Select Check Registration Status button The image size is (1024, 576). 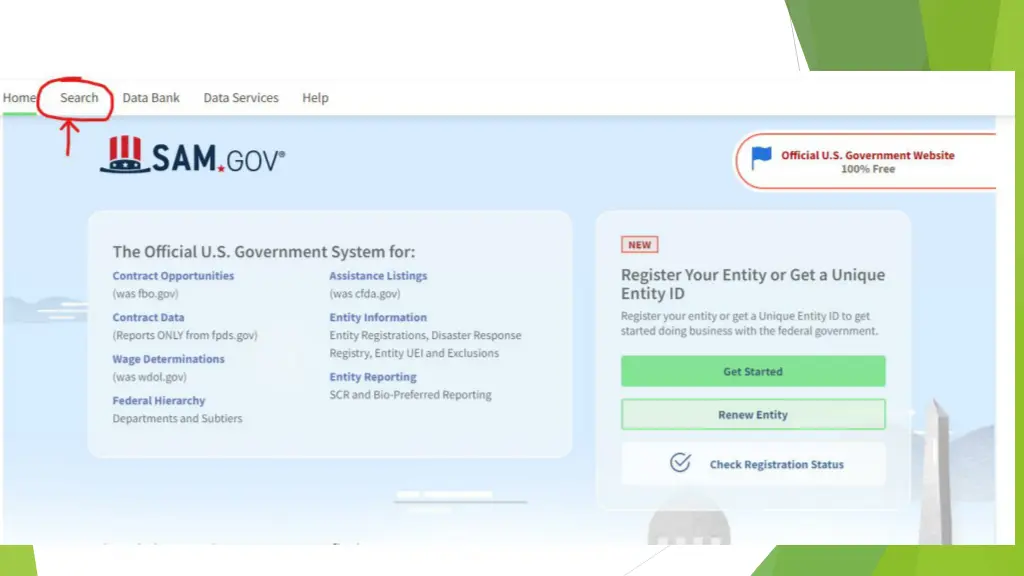[x=753, y=464]
